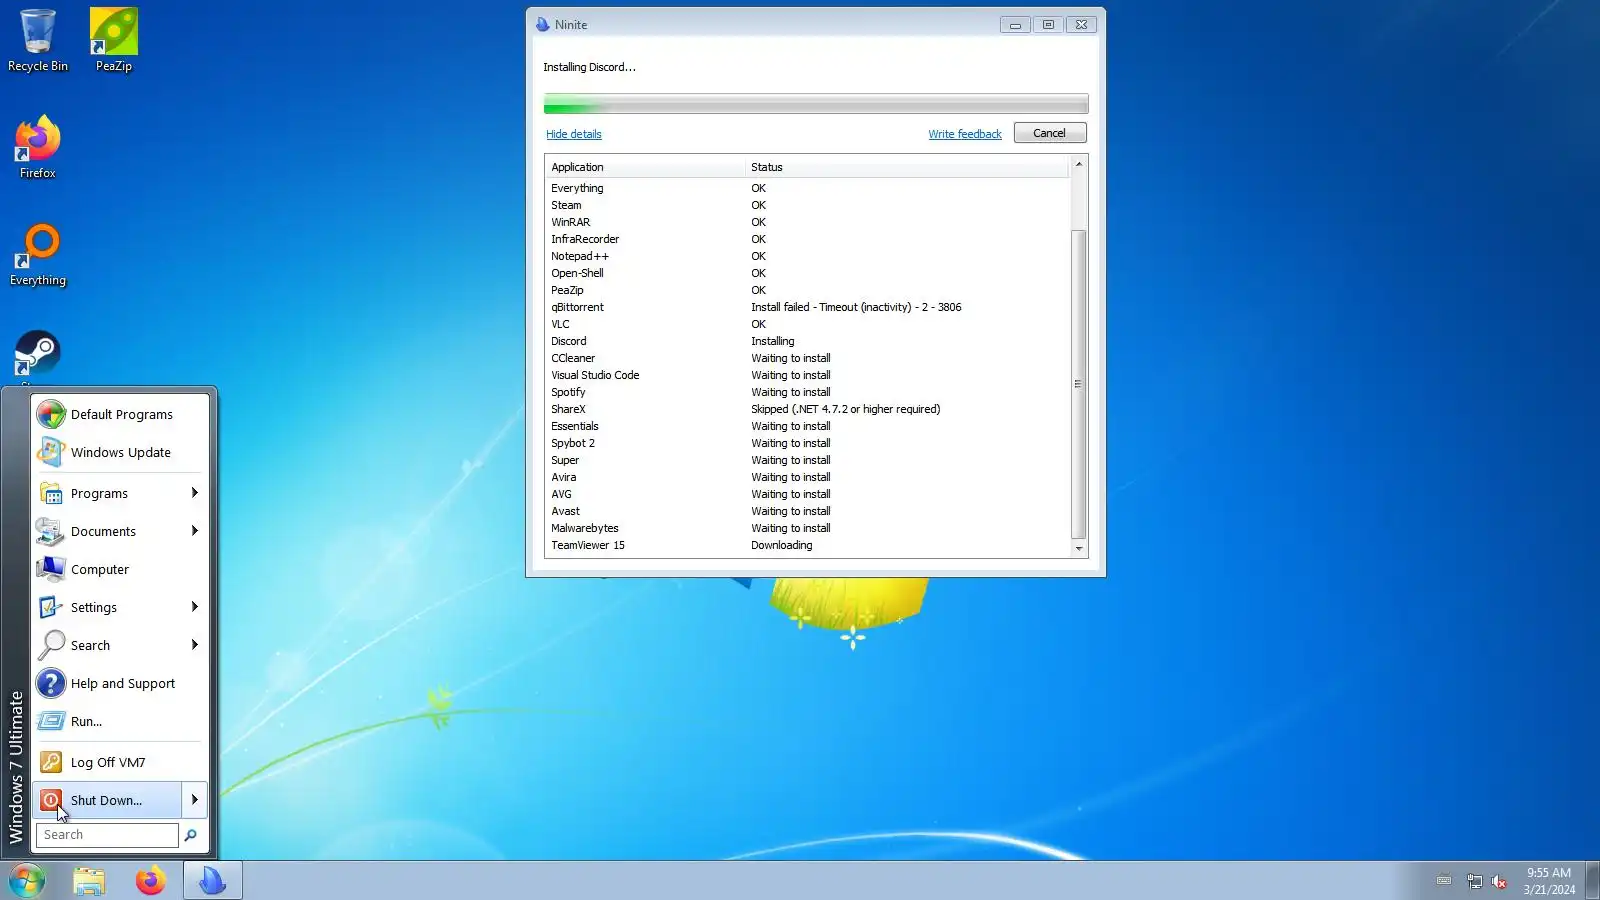
Task: Select the ShareX row in the list
Action: click(808, 409)
